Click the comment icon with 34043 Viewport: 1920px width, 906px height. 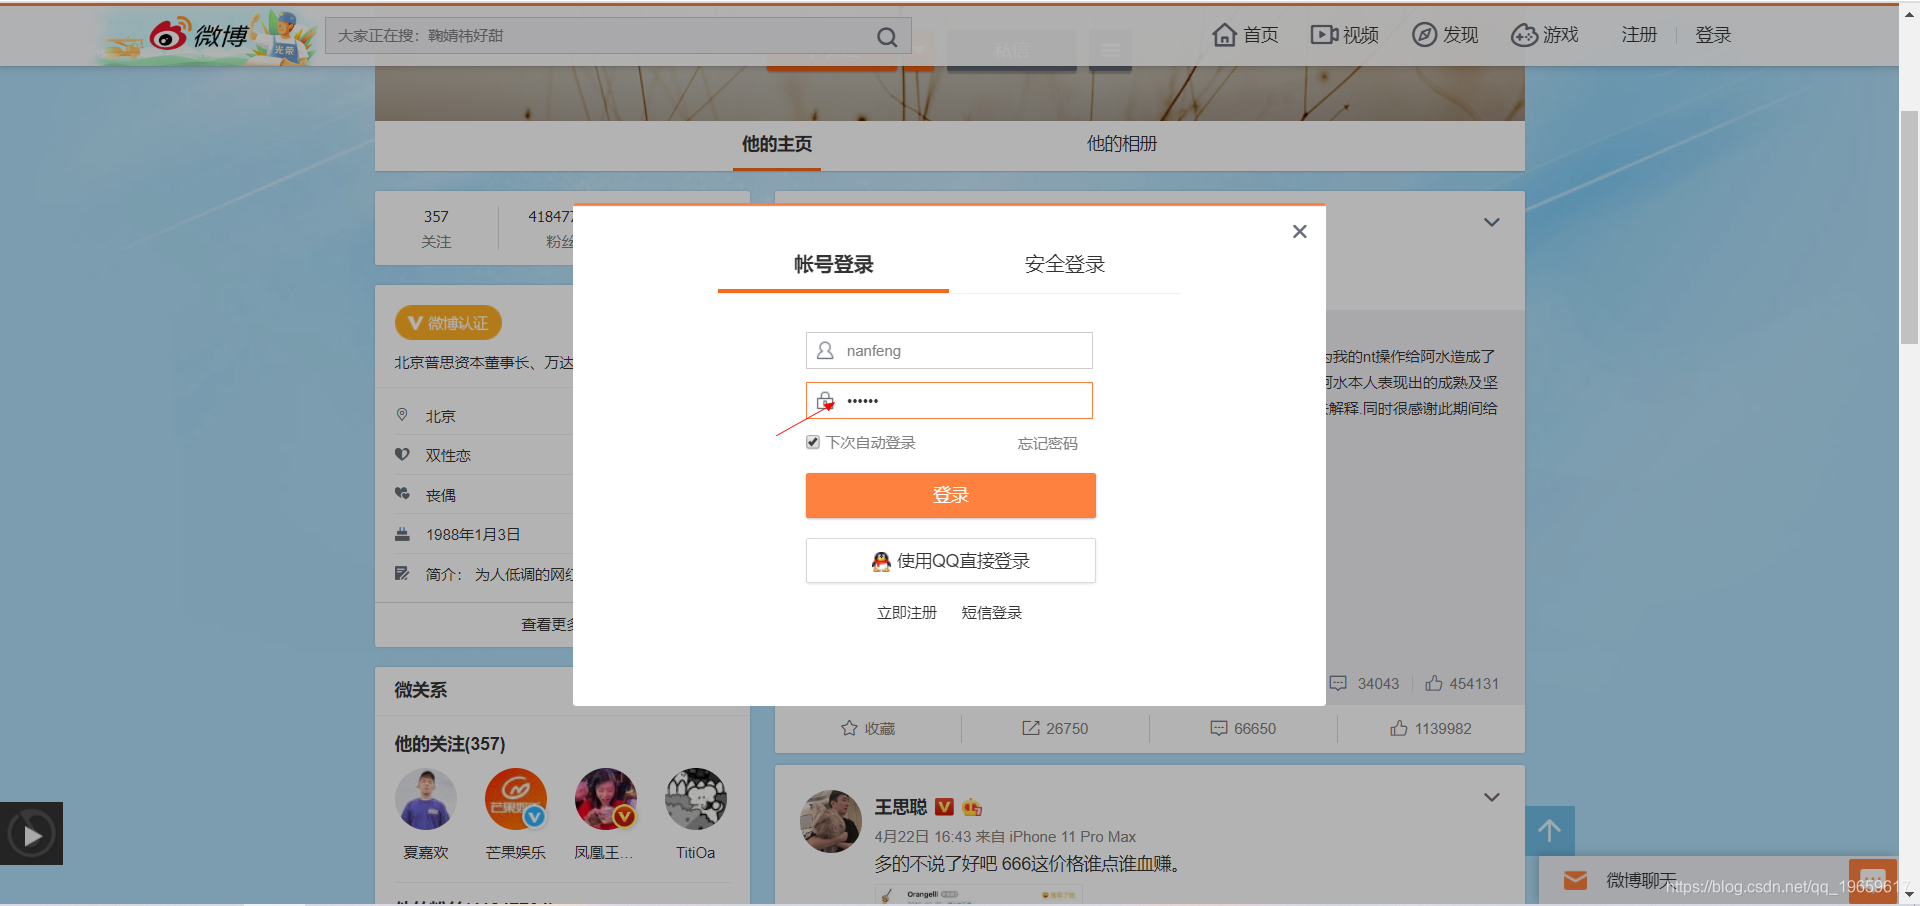1338,683
